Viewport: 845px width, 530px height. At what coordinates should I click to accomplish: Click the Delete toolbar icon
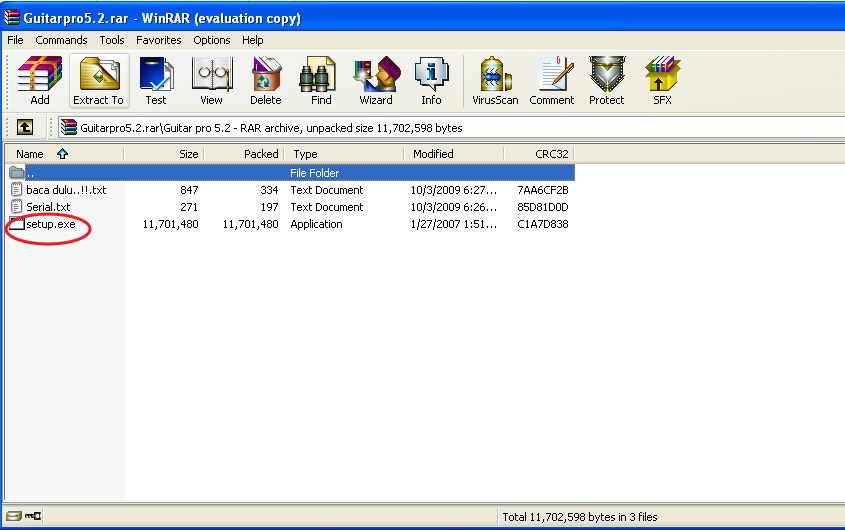(266, 80)
